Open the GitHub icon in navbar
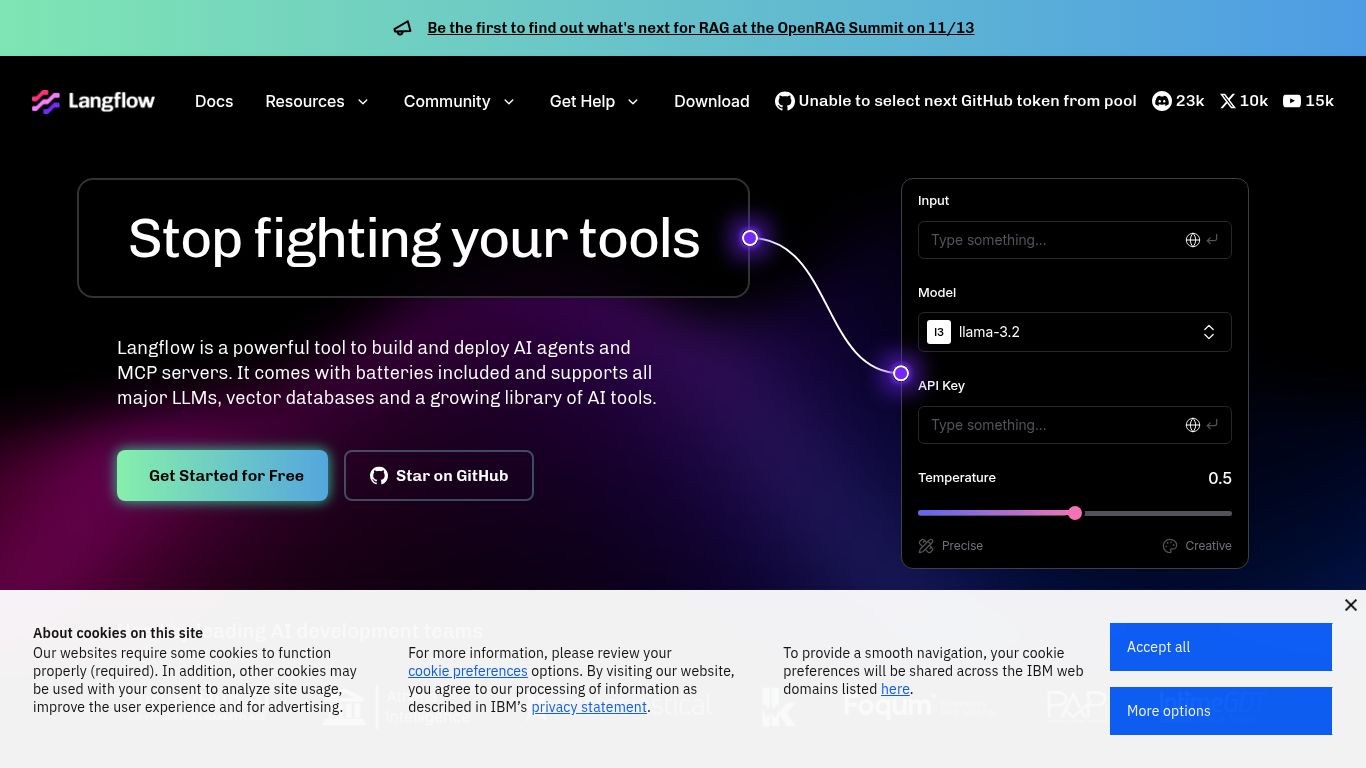Viewport: 1366px width, 768px height. pos(785,101)
